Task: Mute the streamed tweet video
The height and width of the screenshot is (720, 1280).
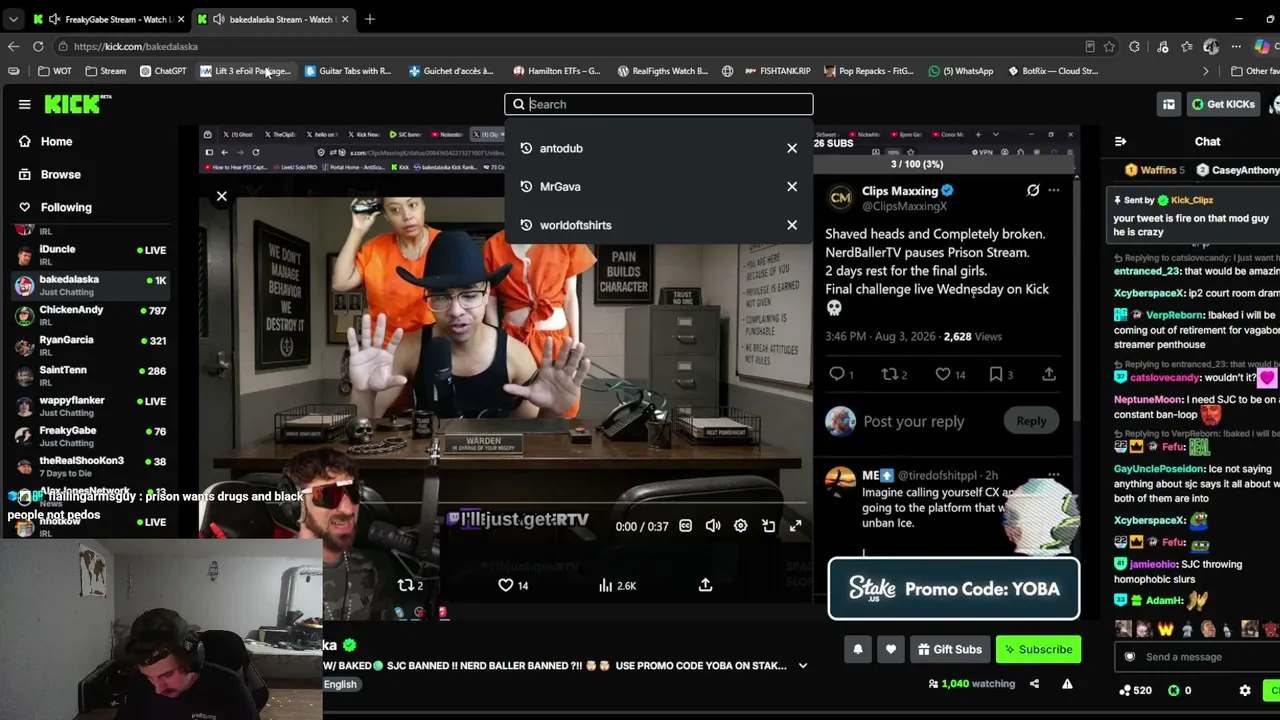Action: coord(713,526)
